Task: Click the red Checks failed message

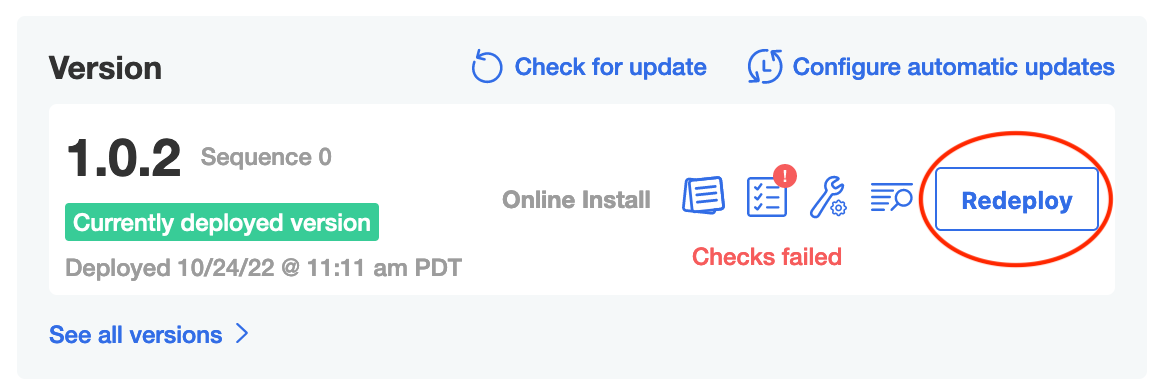Action: click(767, 257)
